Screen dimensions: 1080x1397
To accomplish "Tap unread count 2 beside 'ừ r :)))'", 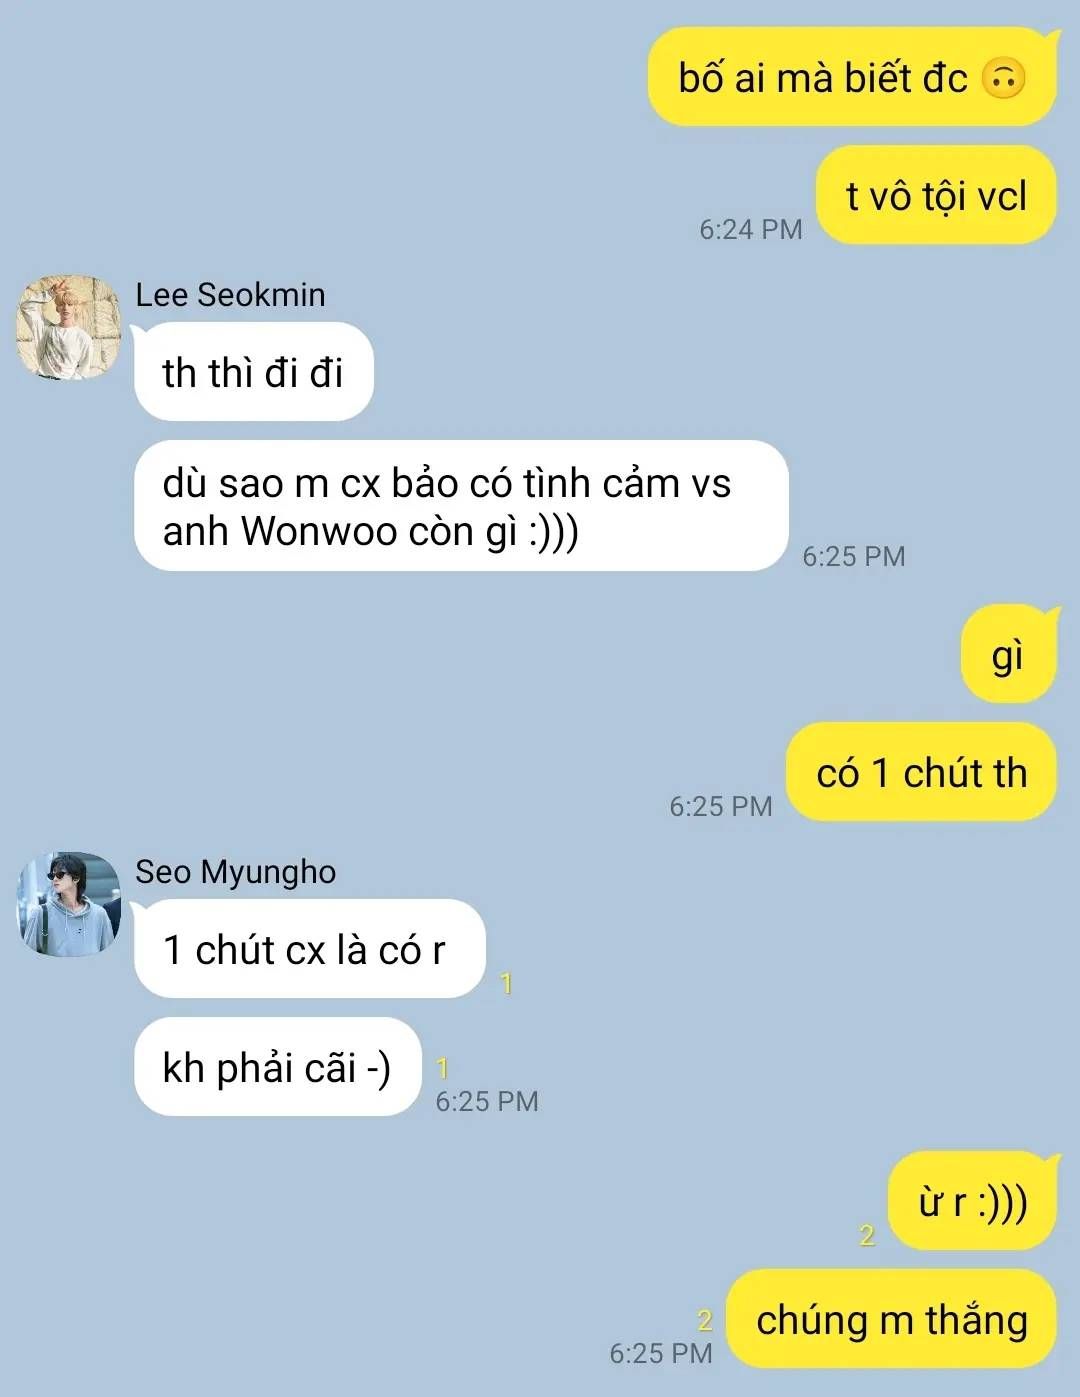I will [x=867, y=1236].
